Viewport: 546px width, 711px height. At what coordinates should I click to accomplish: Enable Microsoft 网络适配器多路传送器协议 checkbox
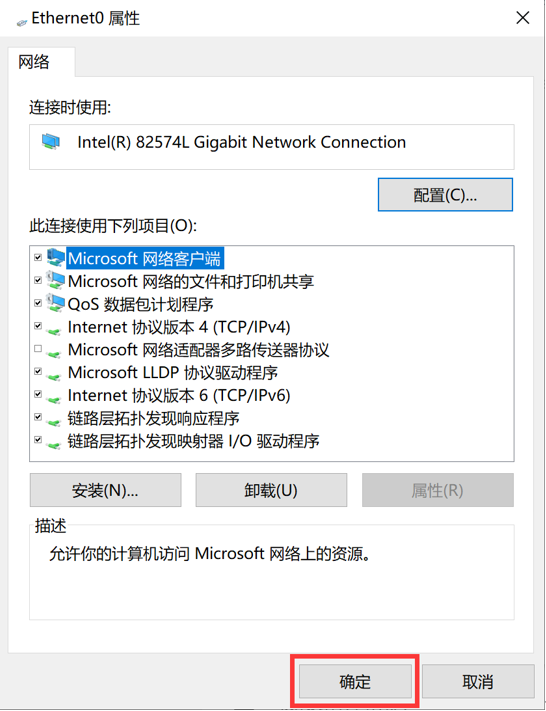click(38, 348)
